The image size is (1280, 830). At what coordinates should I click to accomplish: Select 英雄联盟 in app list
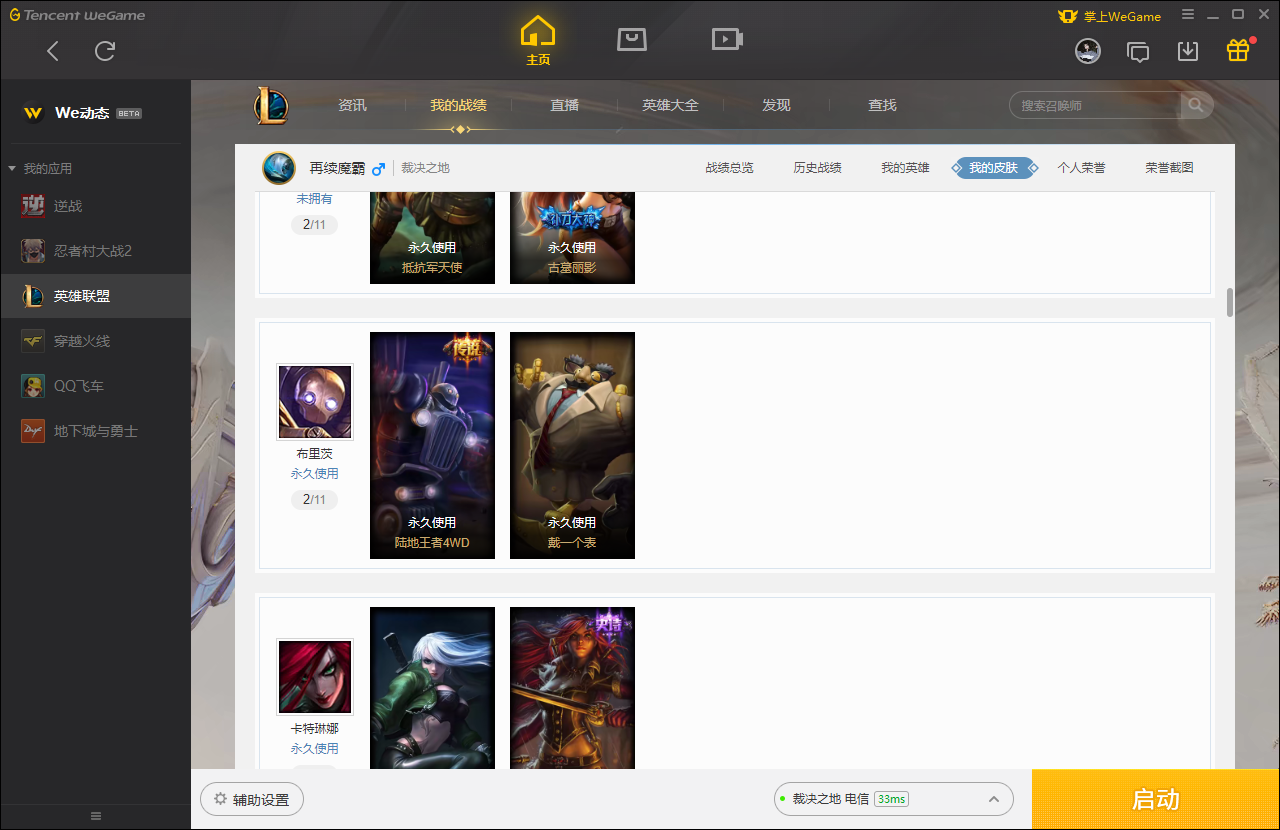pyautogui.click(x=95, y=296)
